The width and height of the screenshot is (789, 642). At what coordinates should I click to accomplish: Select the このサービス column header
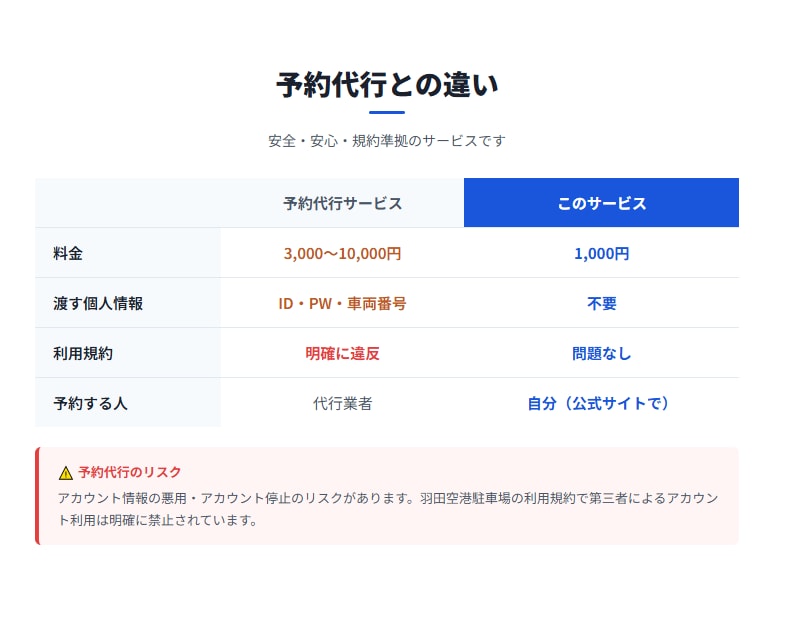coord(601,203)
